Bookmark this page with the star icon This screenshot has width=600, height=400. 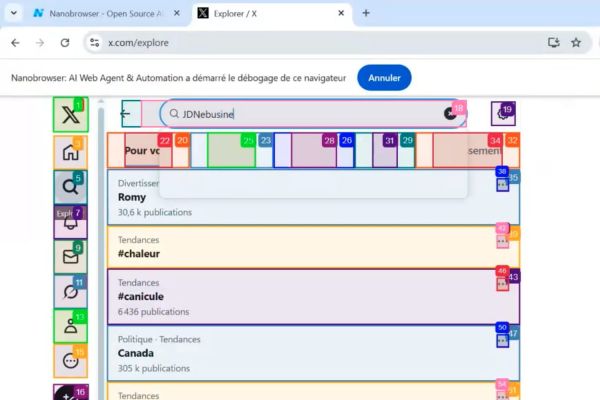tap(576, 42)
